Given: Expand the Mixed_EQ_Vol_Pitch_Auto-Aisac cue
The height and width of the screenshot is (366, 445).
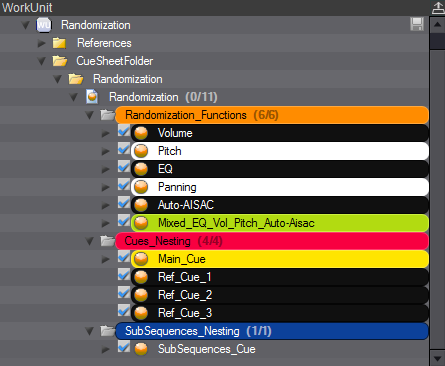Looking at the screenshot, I should coord(105,223).
